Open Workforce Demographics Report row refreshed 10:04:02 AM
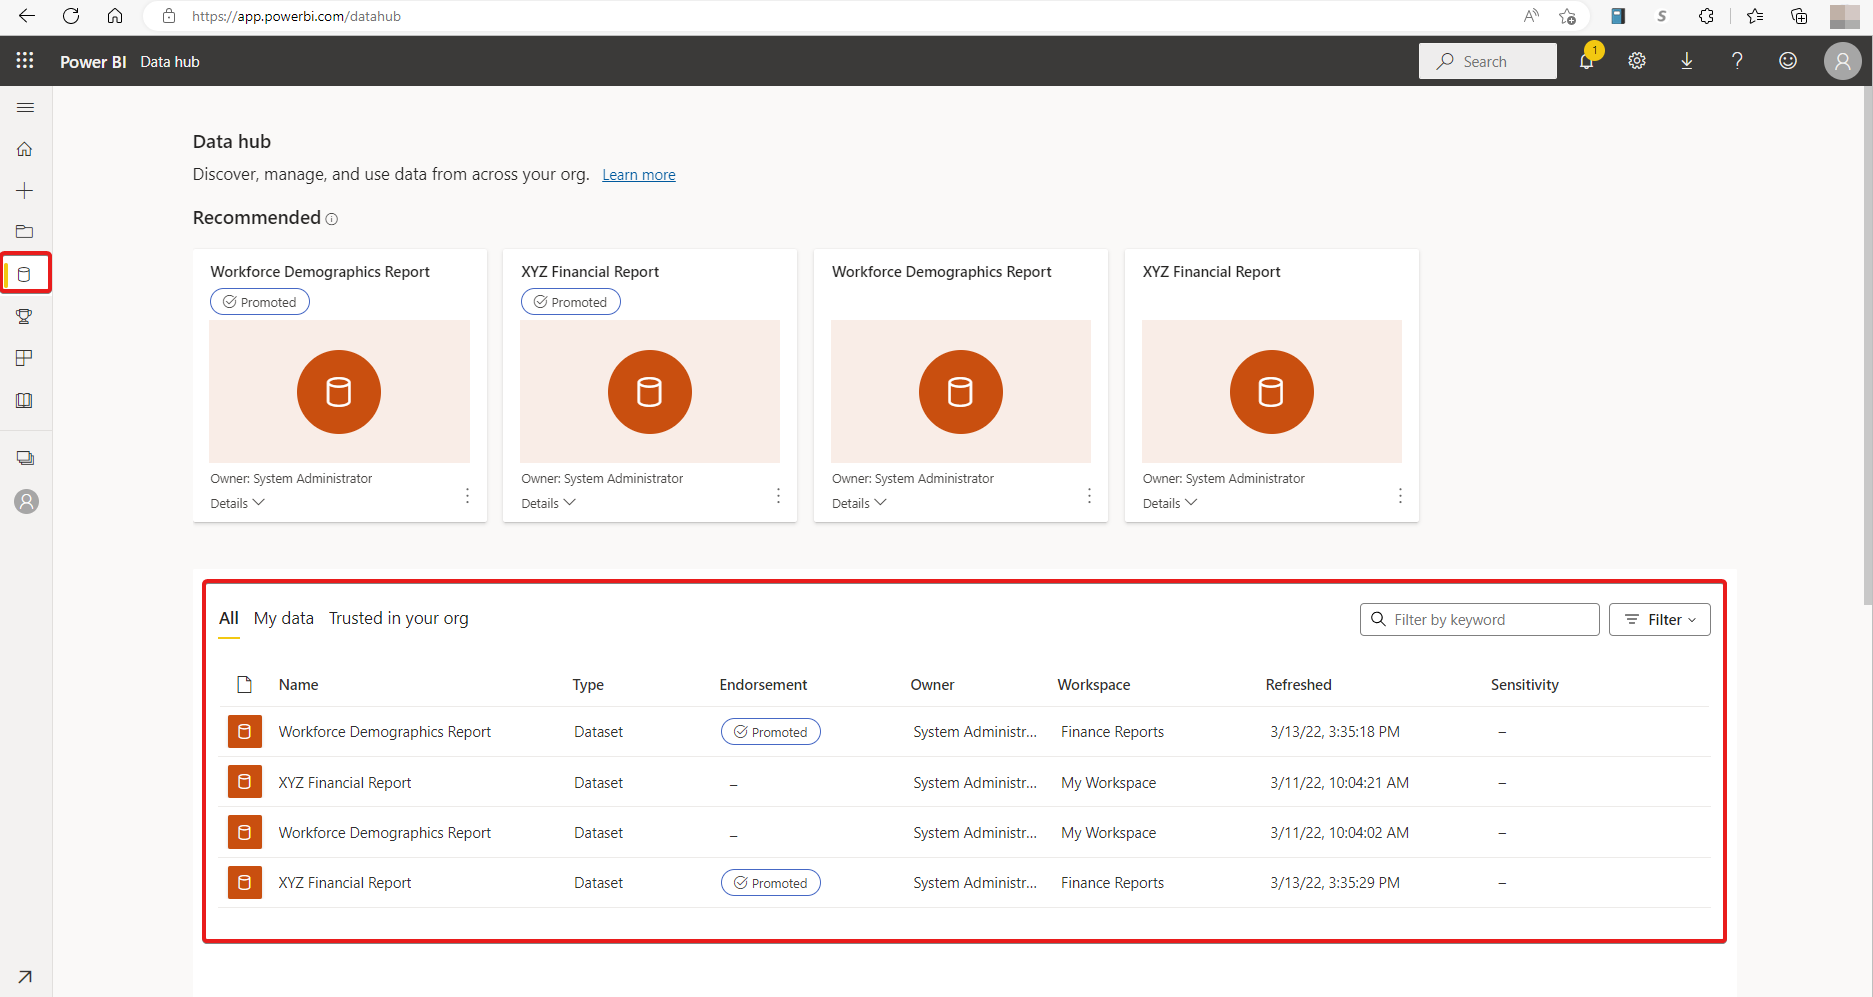The image size is (1873, 997). pyautogui.click(x=964, y=833)
